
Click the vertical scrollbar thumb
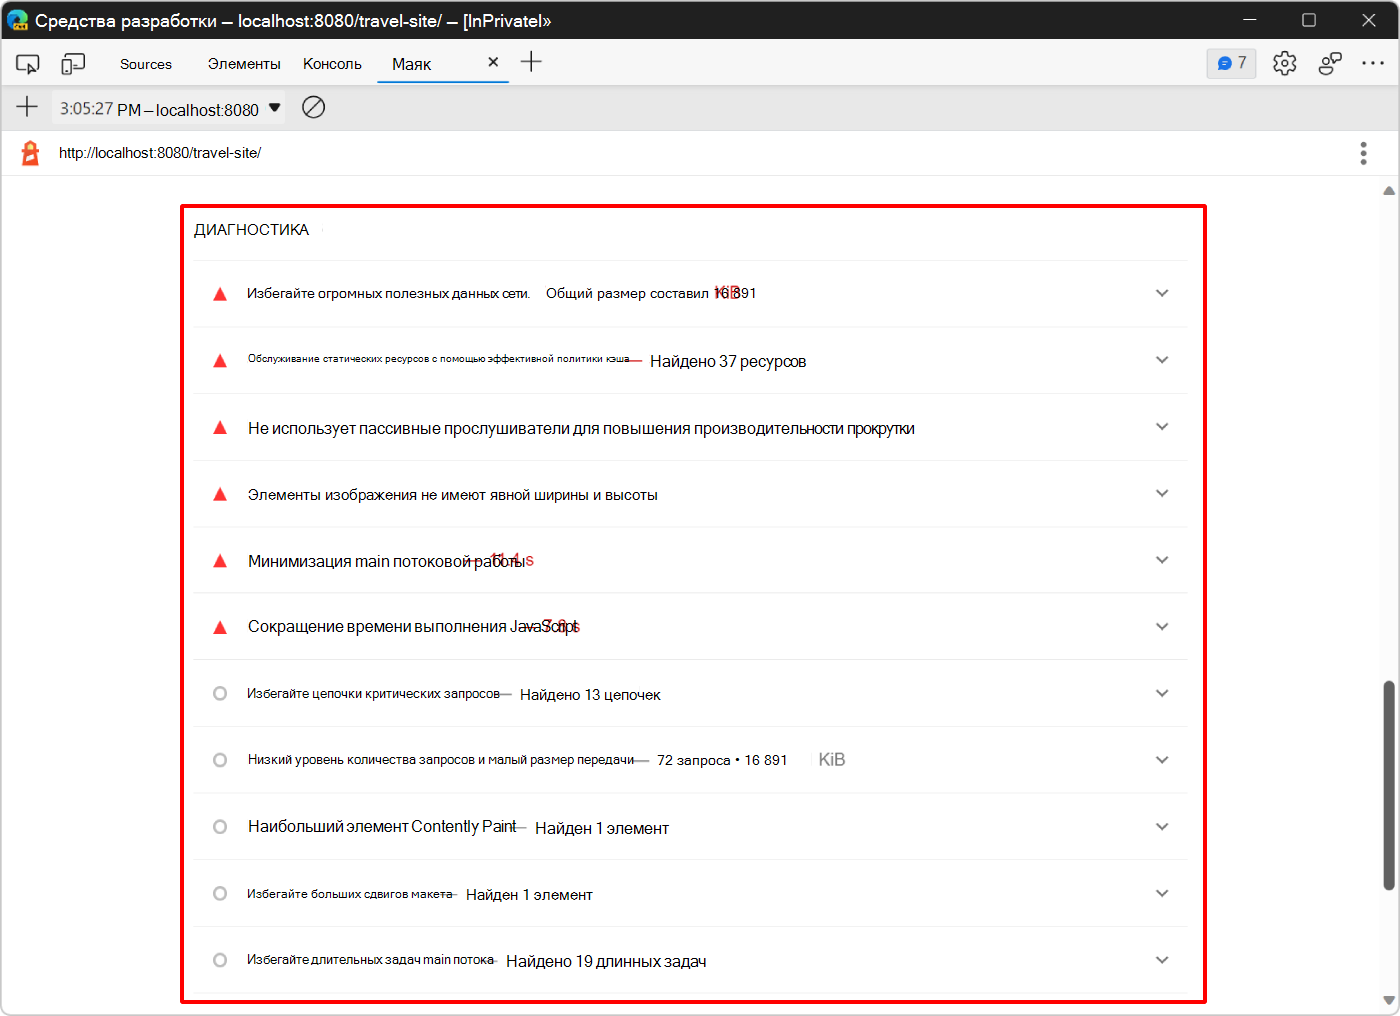click(x=1389, y=785)
